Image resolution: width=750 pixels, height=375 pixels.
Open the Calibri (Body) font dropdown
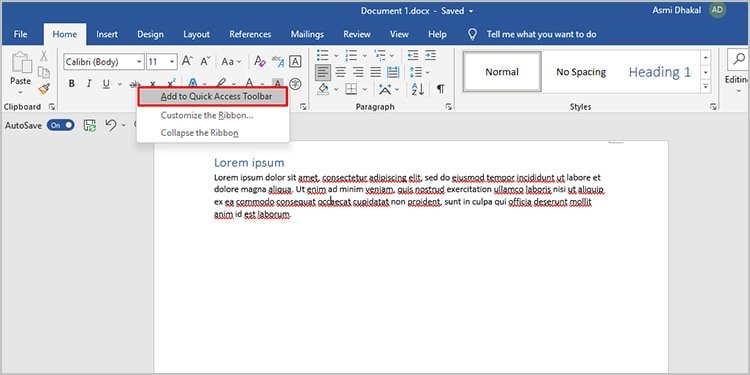(x=139, y=62)
